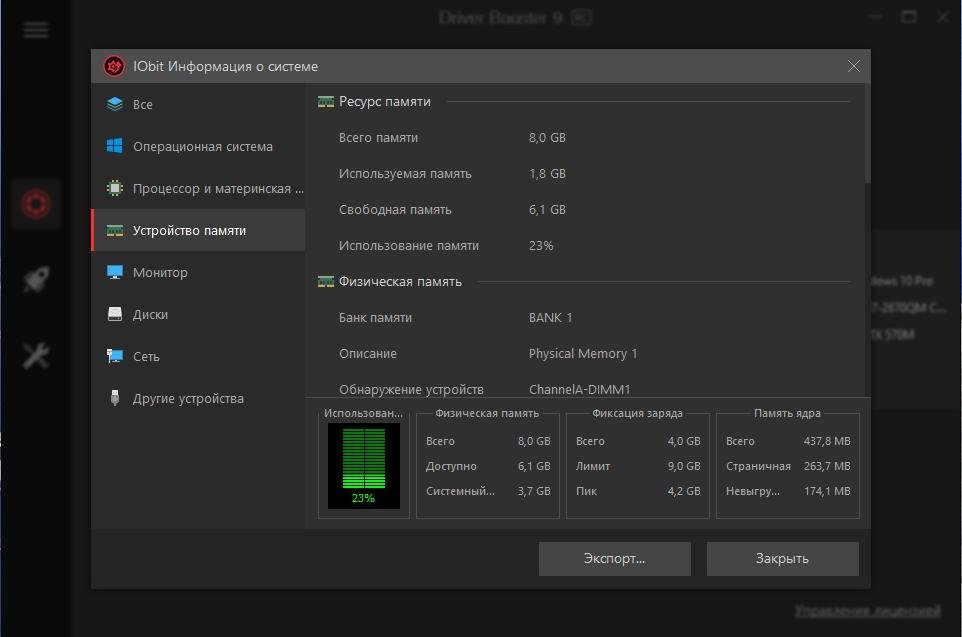Click the Закрыть button
The width and height of the screenshot is (962, 637).
pos(782,558)
